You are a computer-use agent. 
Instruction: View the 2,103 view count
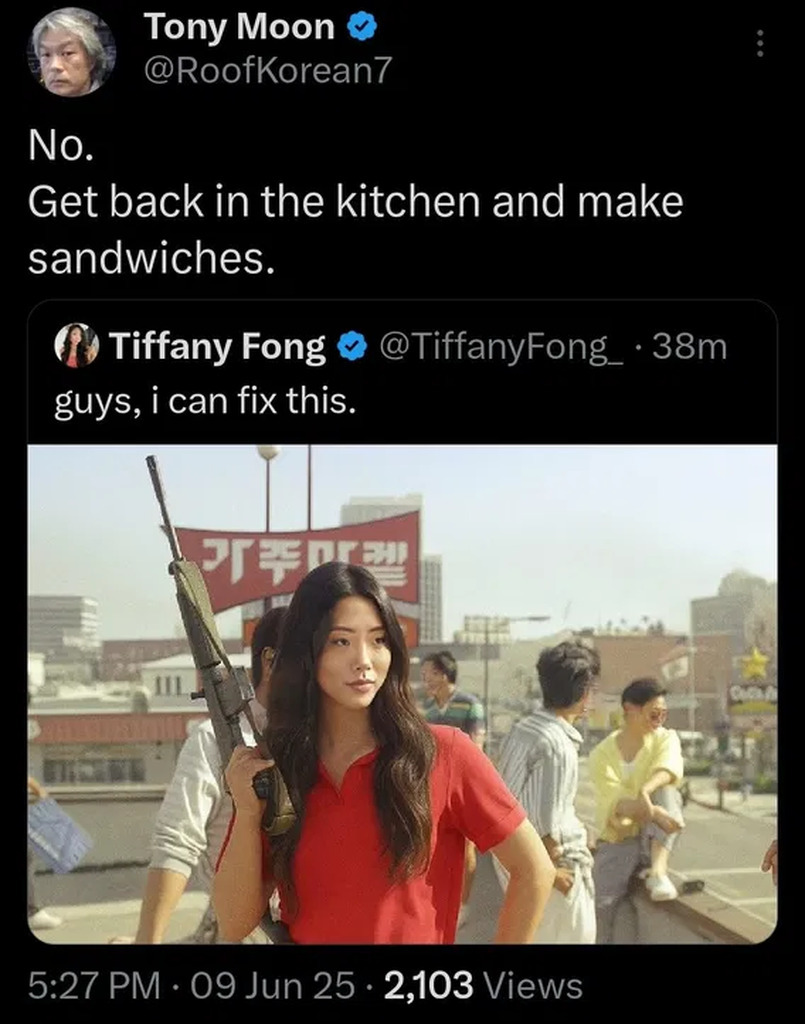tap(429, 986)
